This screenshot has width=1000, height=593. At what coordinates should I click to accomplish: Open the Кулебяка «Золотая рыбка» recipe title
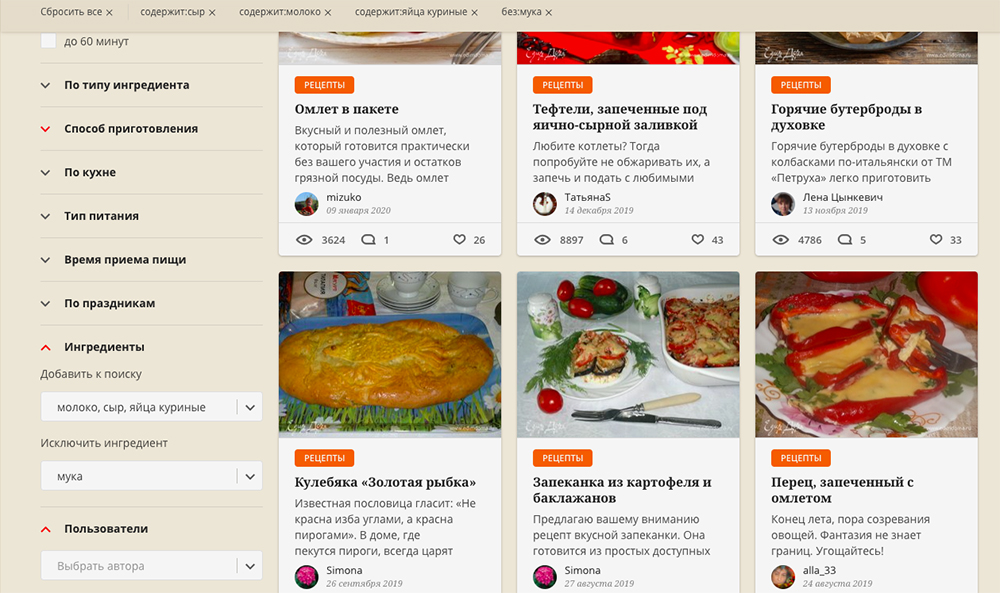(x=385, y=483)
